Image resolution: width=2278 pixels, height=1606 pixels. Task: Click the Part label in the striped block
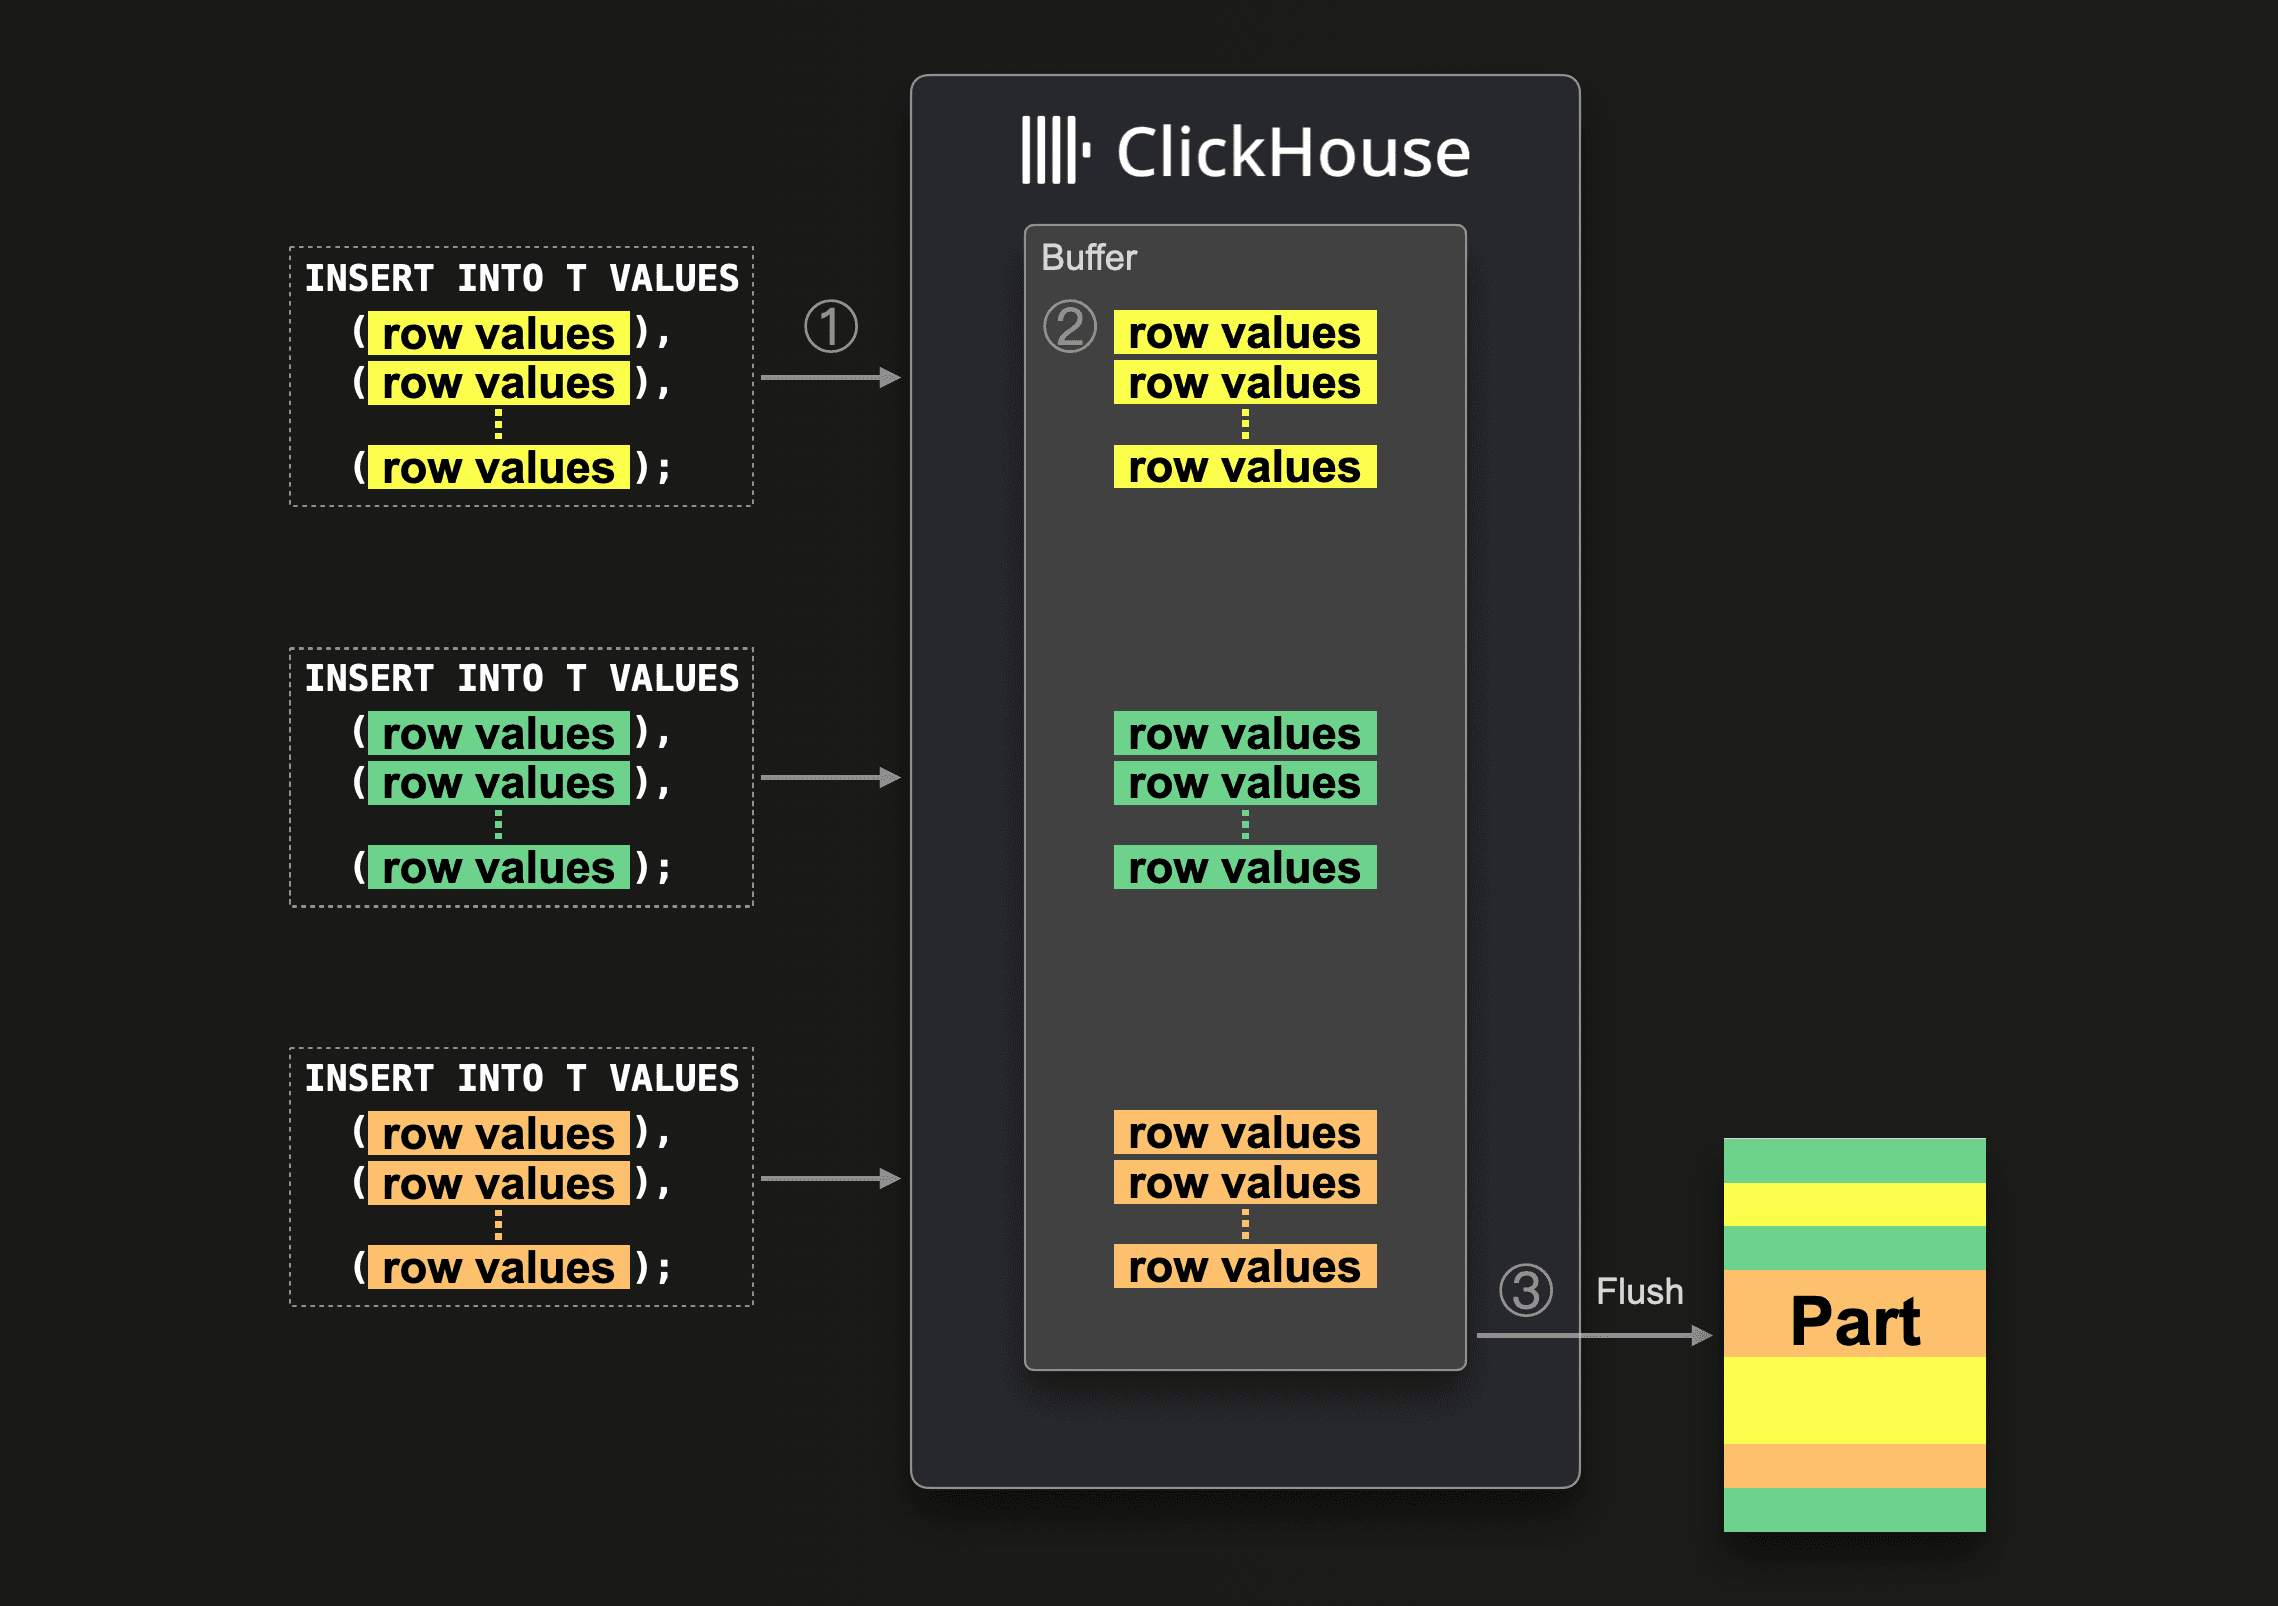1855,1321
